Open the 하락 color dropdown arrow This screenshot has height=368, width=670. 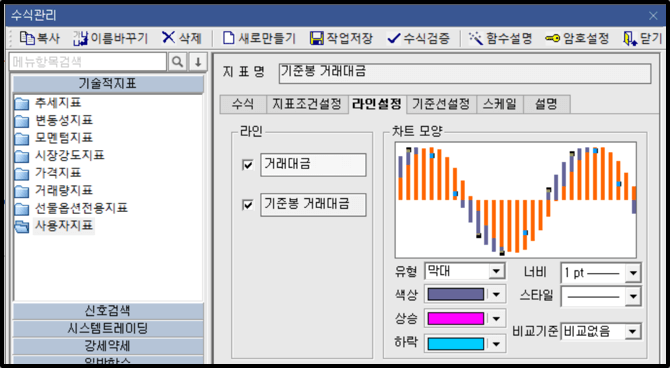tap(496, 344)
